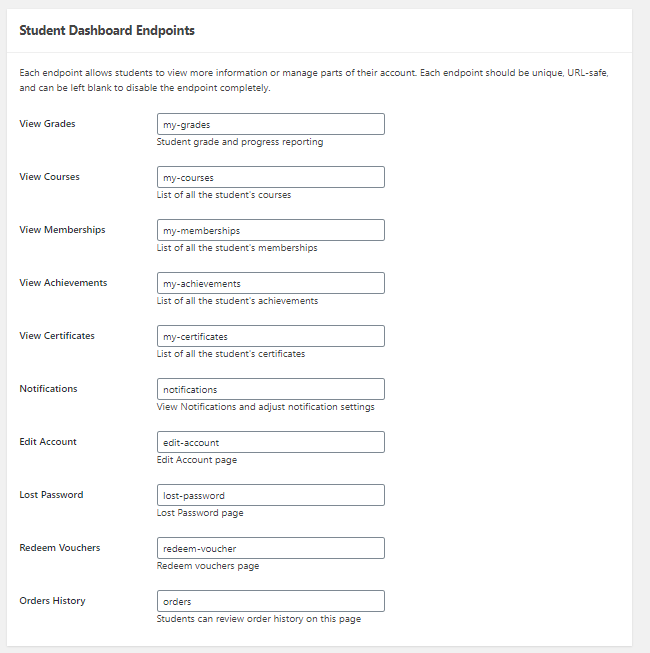Click the View Certificates label
Image resolution: width=650 pixels, height=653 pixels.
[57, 336]
